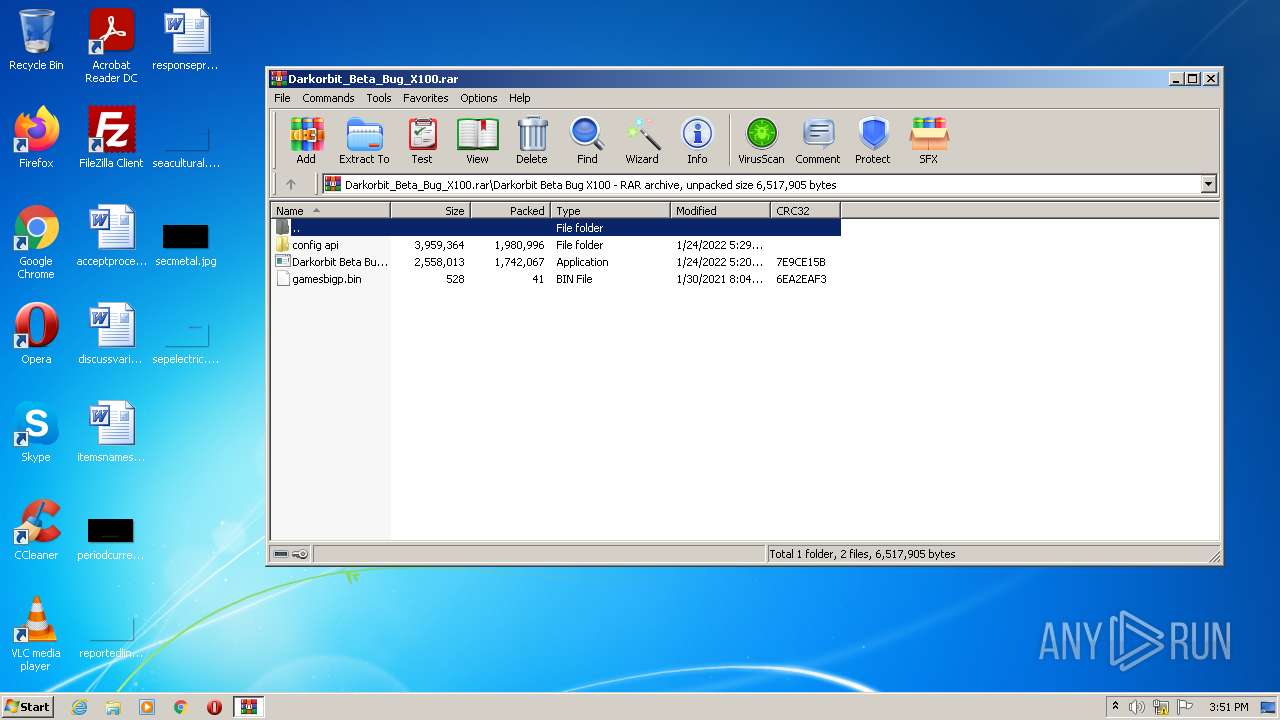Open Opera desktop shortcut

pyautogui.click(x=36, y=335)
